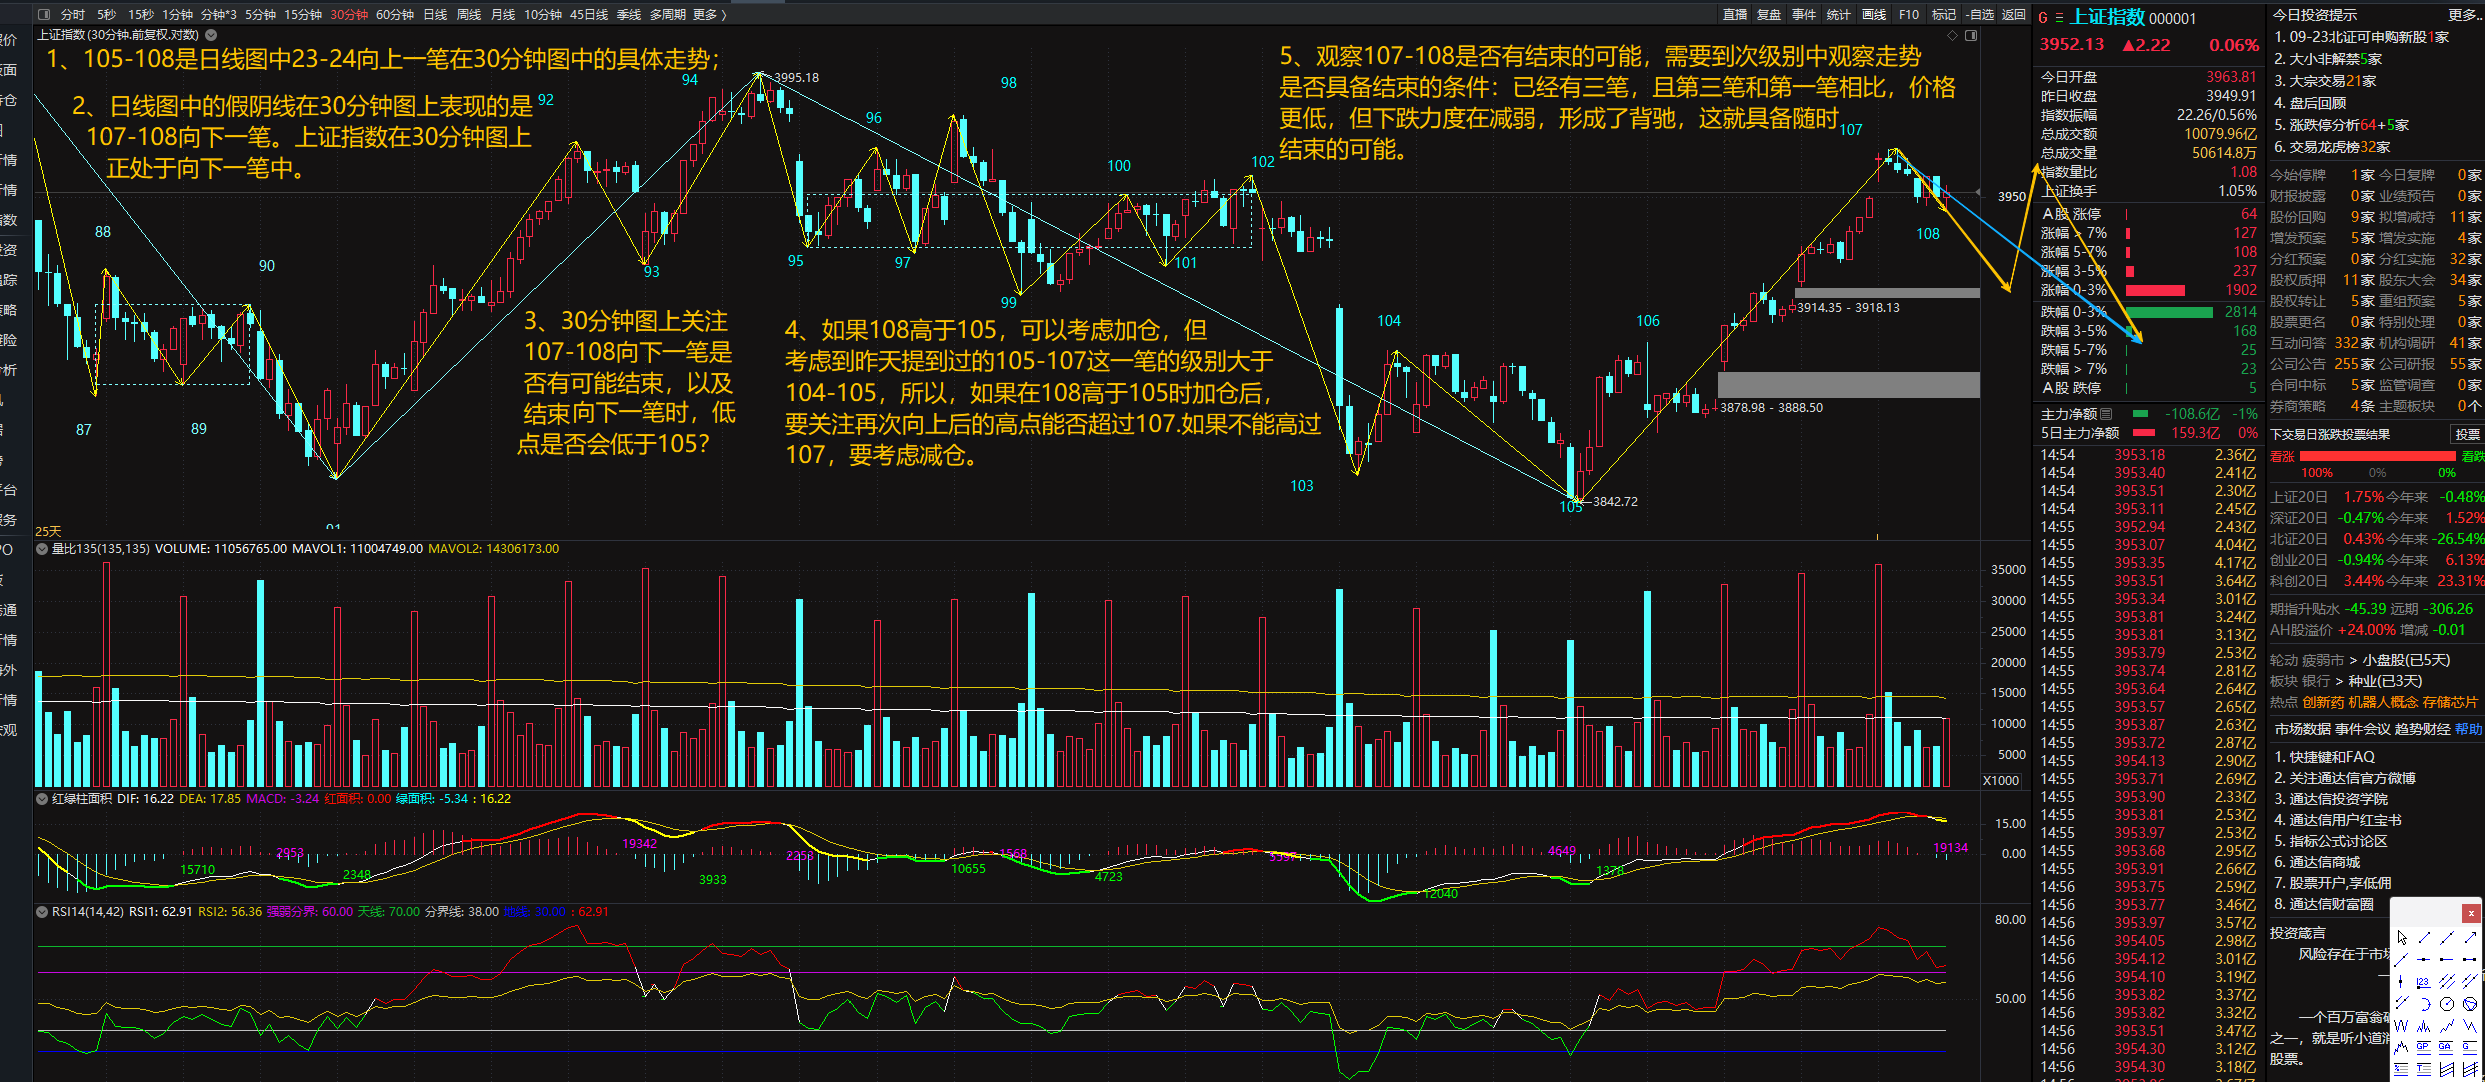Select the arrow pointer drawing tool
The image size is (2485, 1082).
coord(2402,937)
